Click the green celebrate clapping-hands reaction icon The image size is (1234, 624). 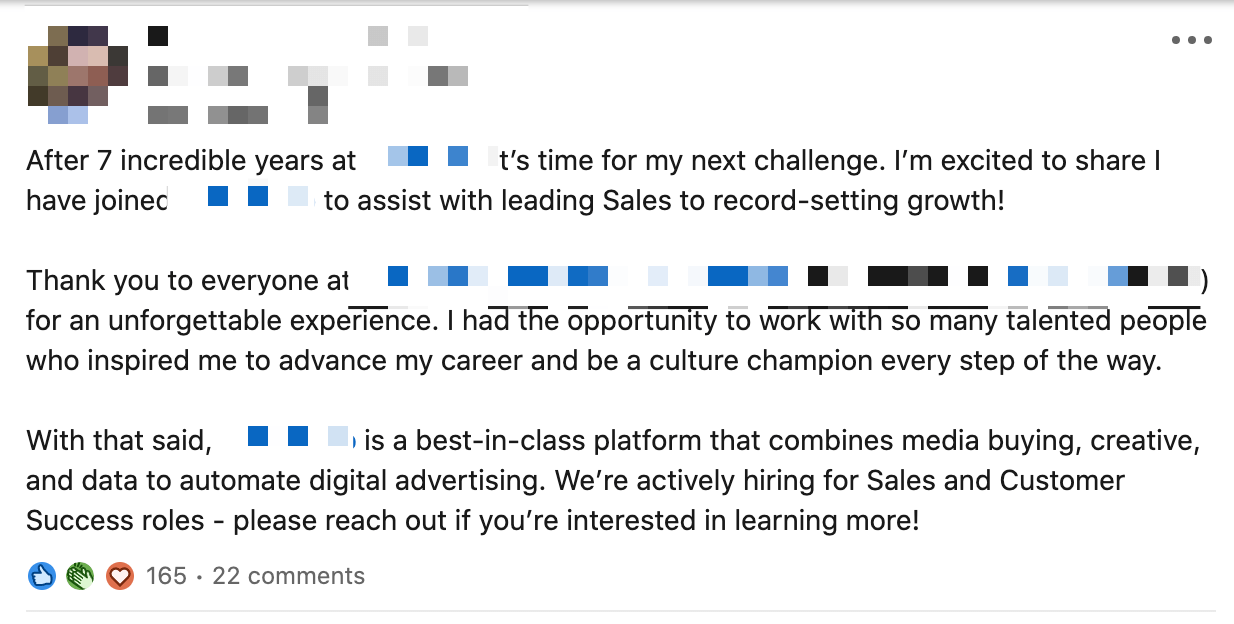[x=79, y=576]
